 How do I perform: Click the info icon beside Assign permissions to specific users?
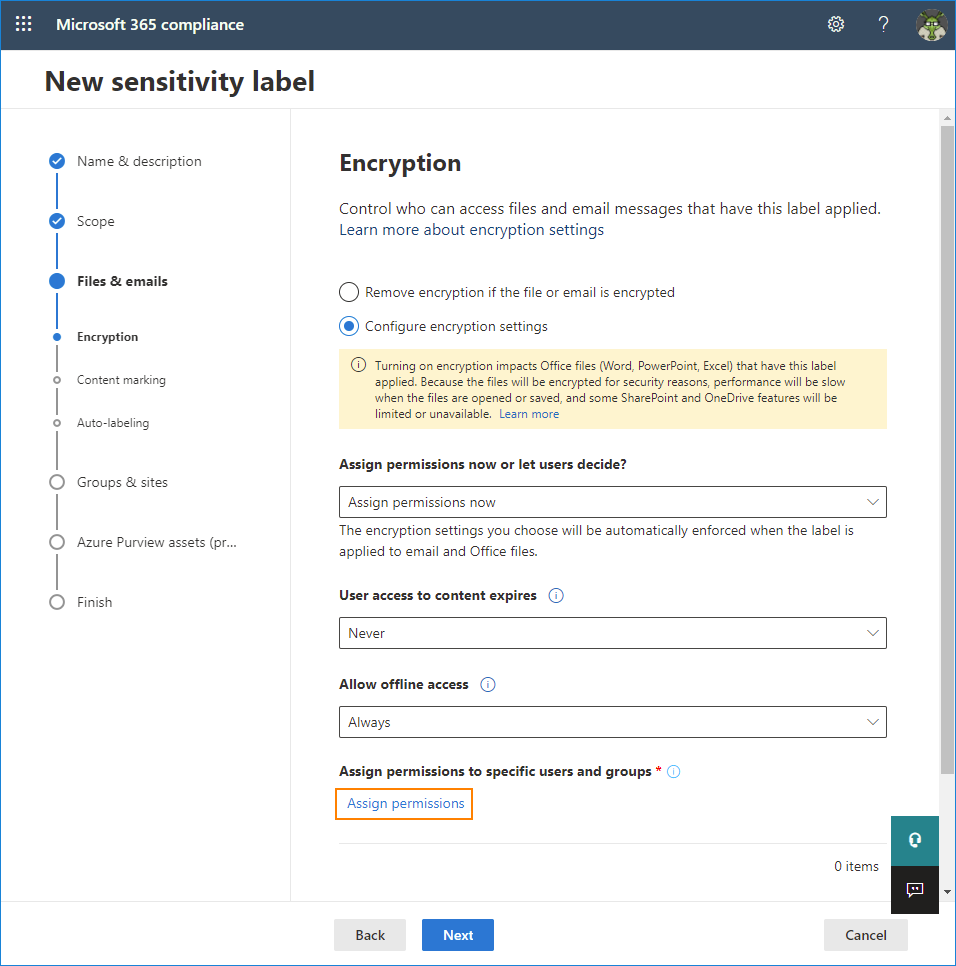coord(673,770)
